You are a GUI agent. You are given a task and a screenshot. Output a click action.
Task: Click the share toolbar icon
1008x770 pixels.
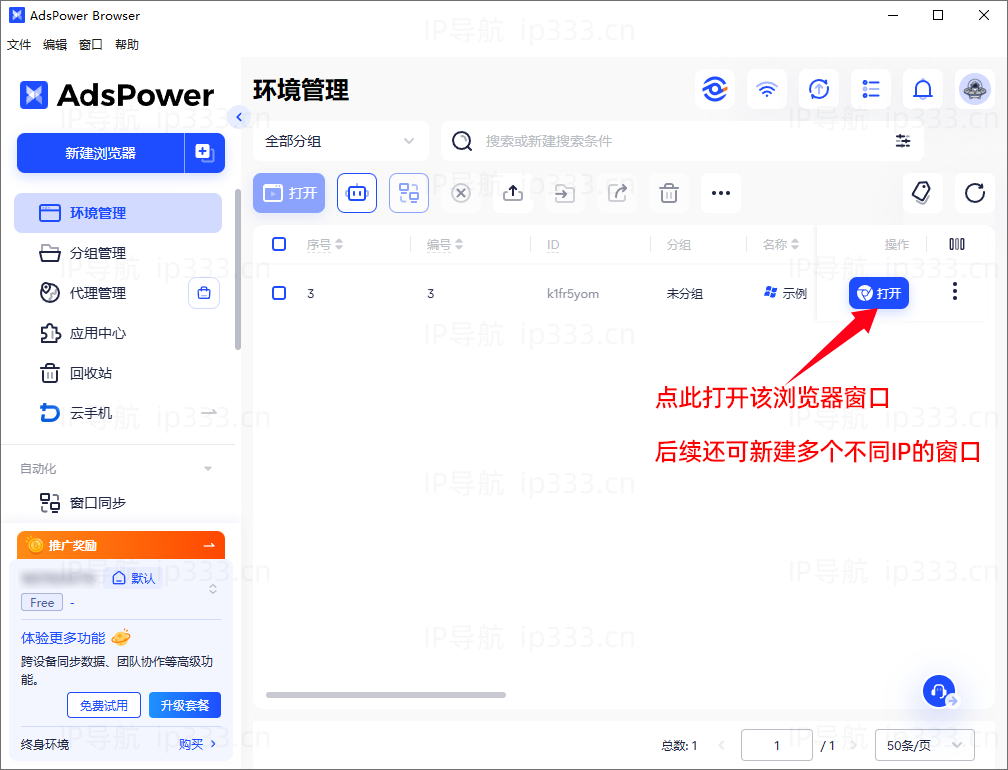point(617,193)
